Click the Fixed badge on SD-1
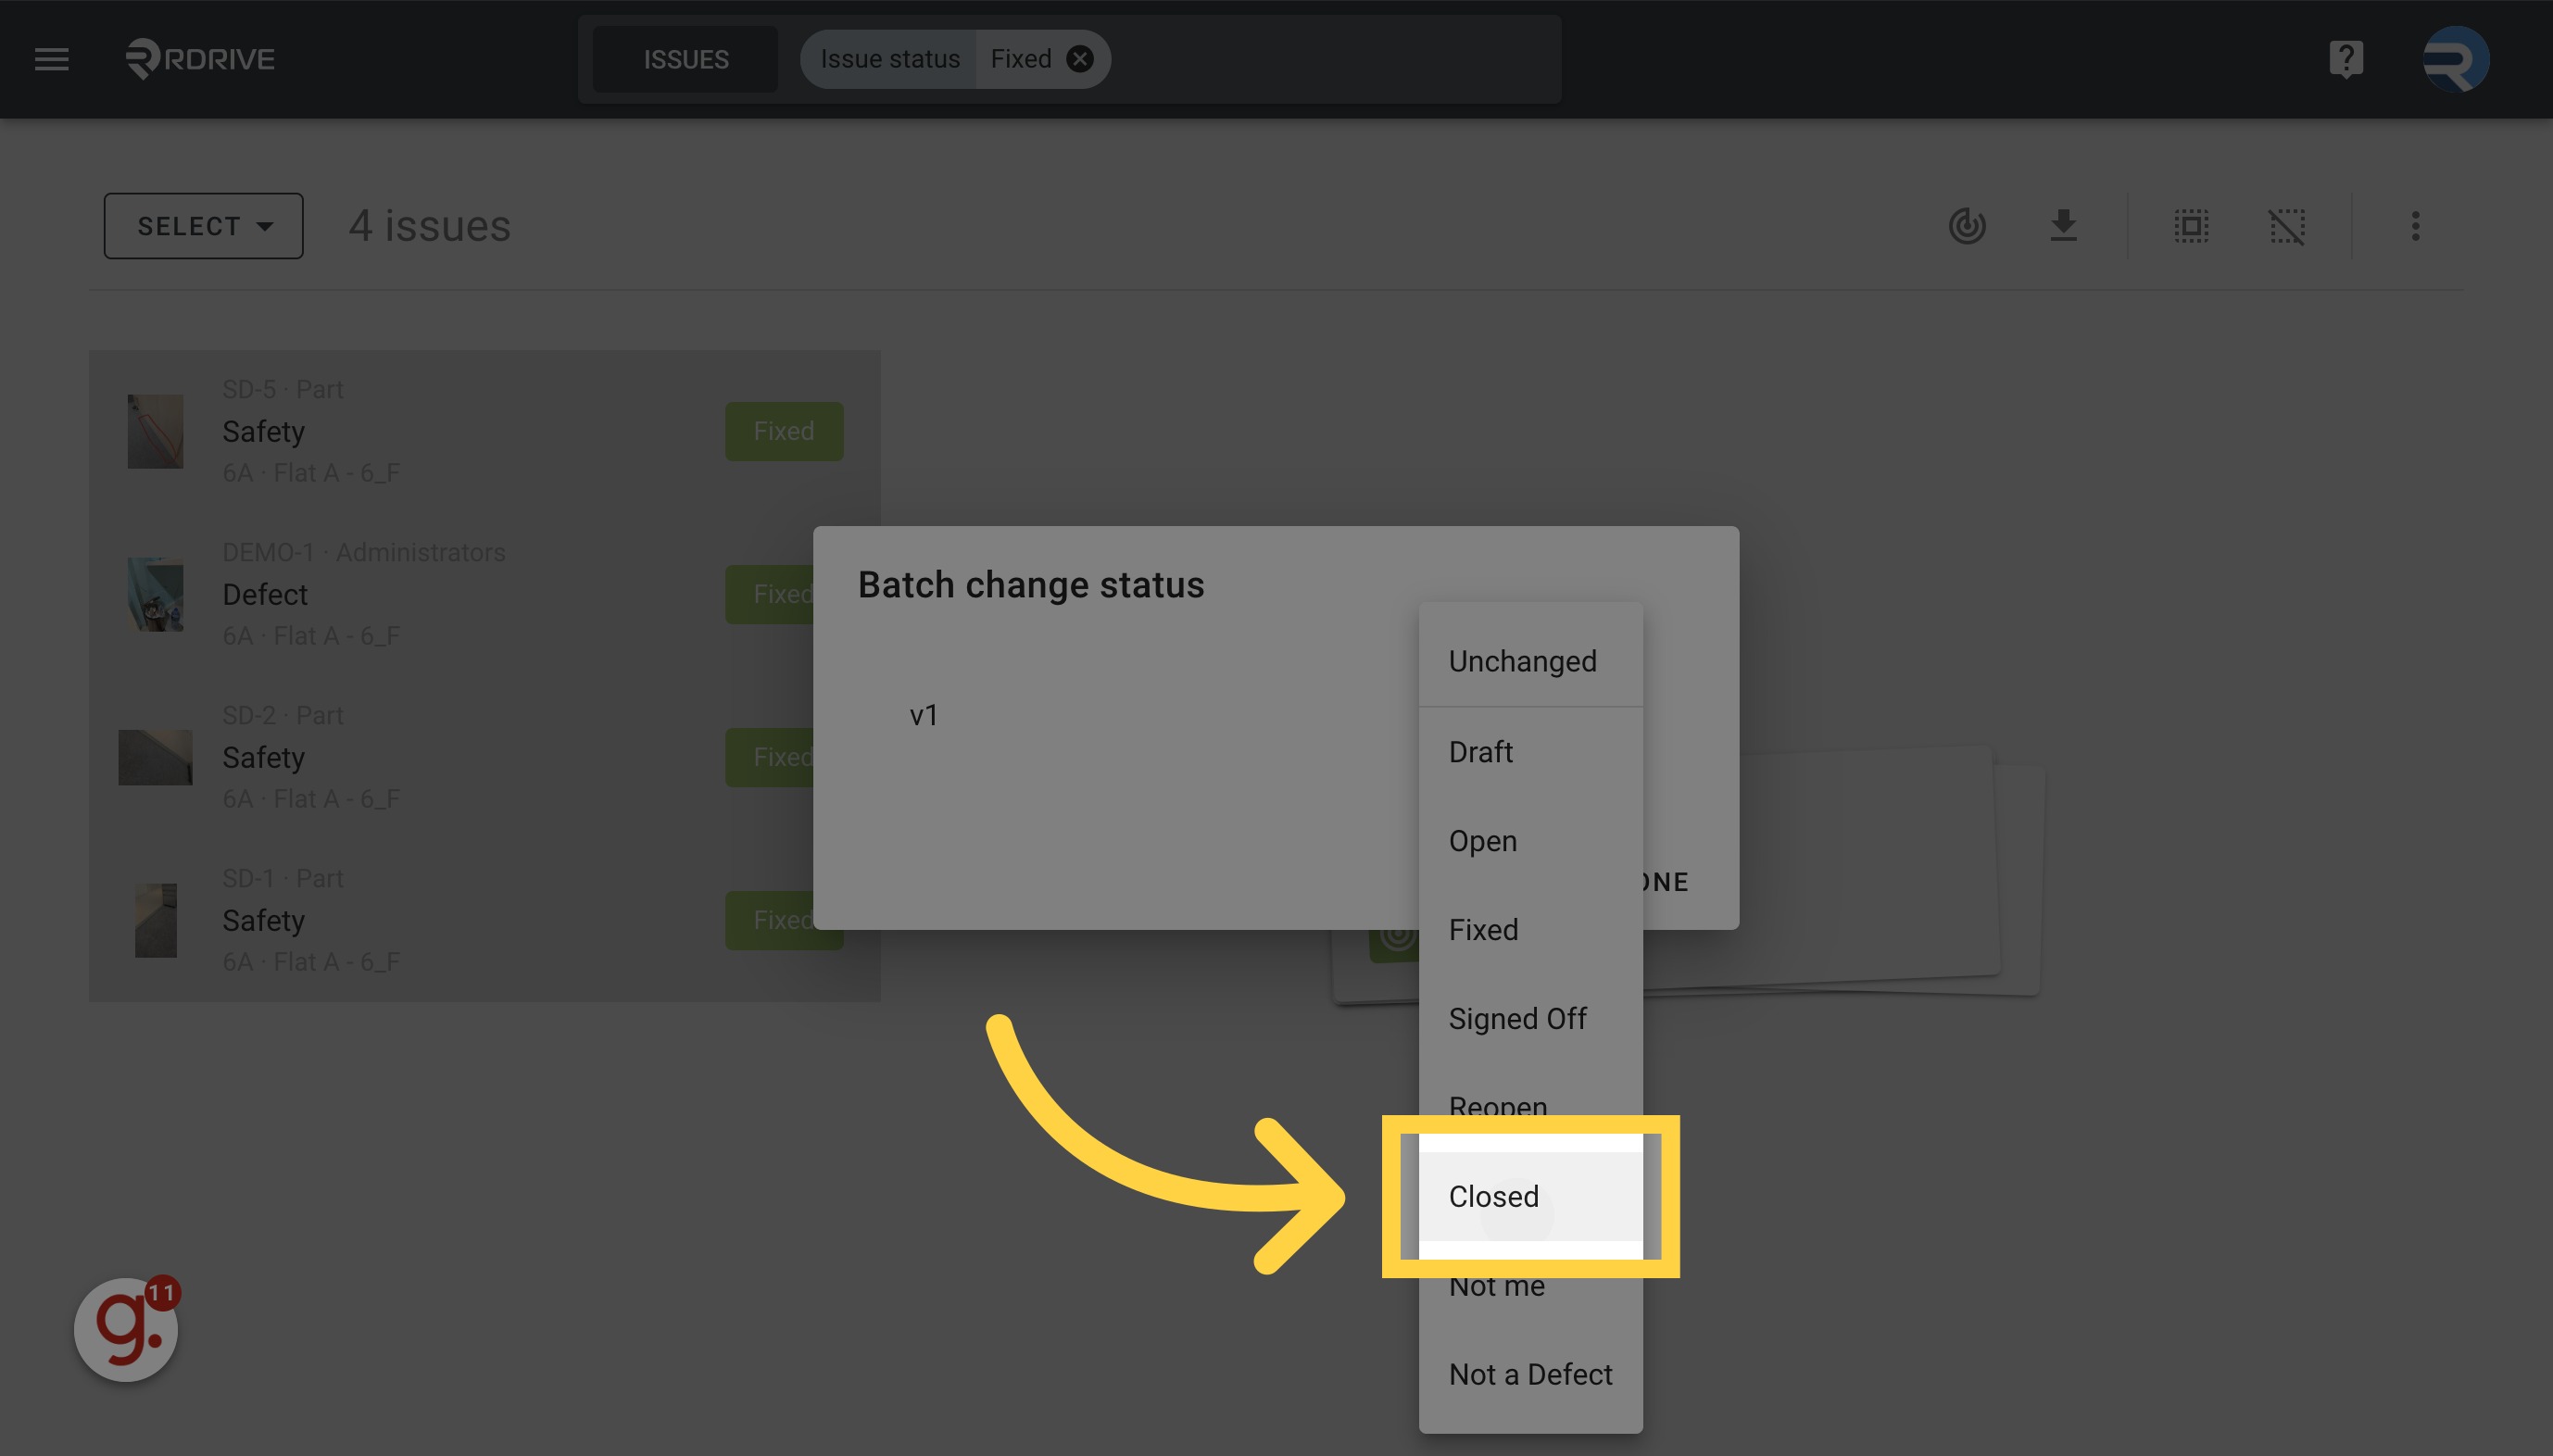This screenshot has width=2553, height=1456. click(769, 920)
